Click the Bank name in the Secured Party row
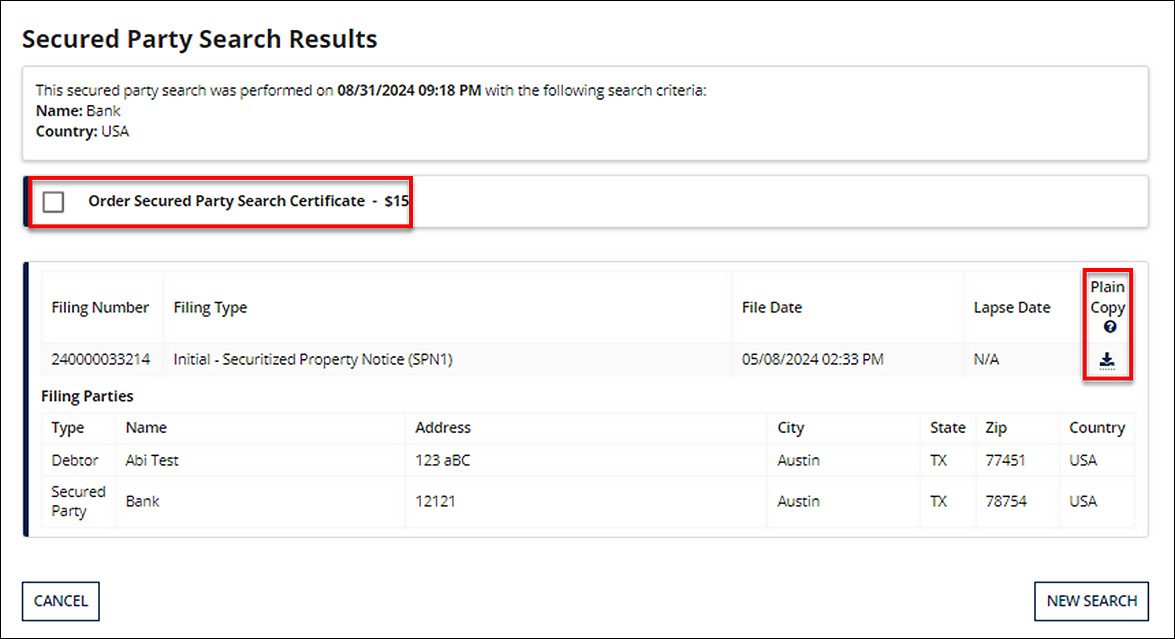This screenshot has height=639, width=1175. pyautogui.click(x=142, y=502)
